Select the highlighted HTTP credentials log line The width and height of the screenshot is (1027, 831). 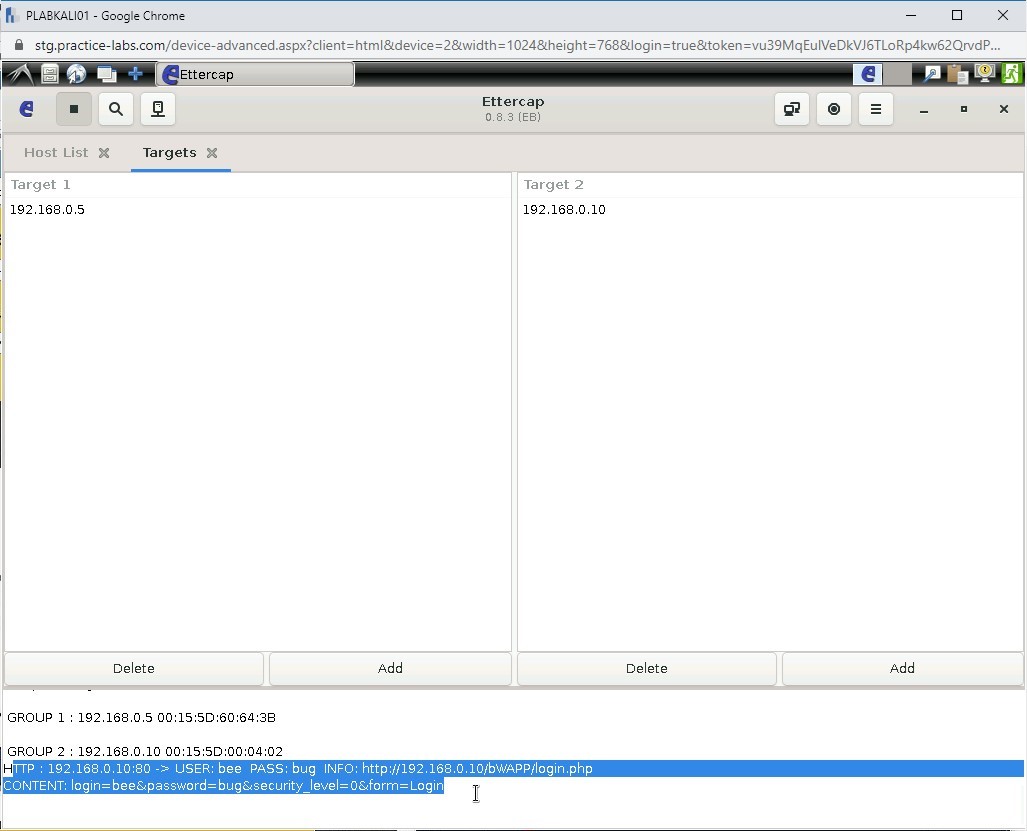point(300,768)
